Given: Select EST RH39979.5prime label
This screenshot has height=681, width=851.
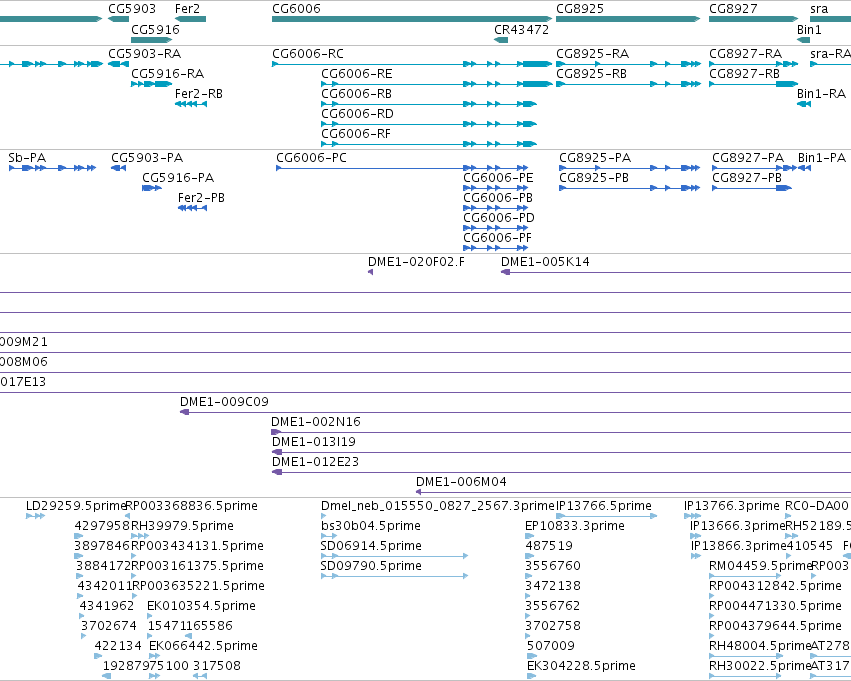Looking at the screenshot, I should click(x=182, y=526).
